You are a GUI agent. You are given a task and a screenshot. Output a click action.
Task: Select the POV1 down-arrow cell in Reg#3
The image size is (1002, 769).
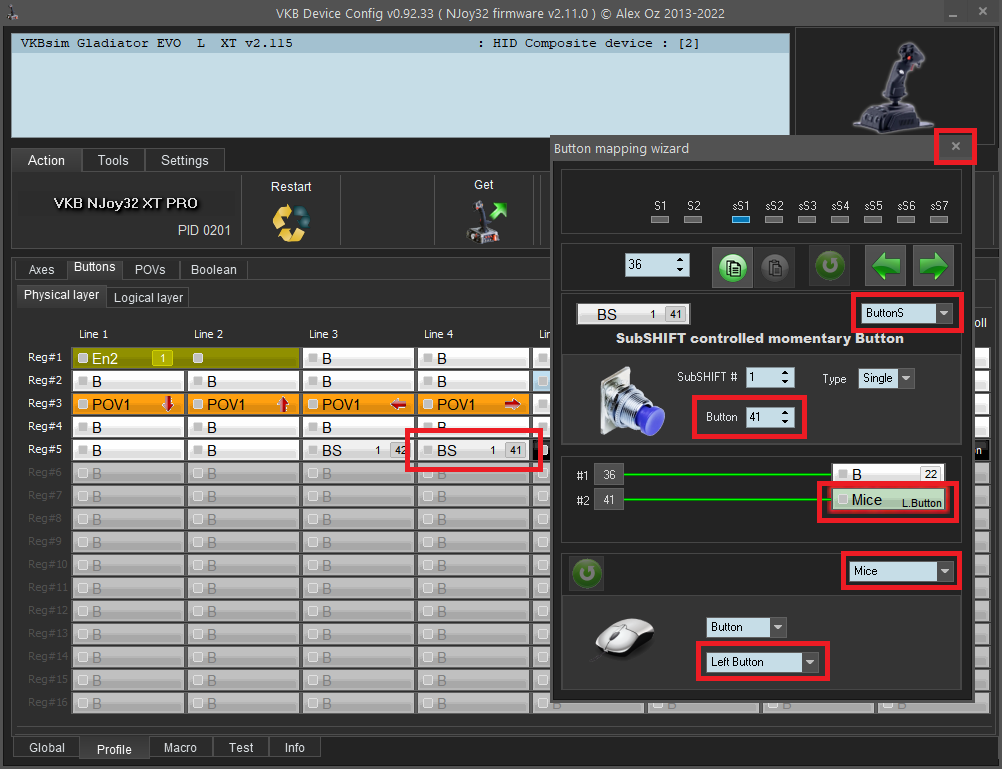[128, 404]
